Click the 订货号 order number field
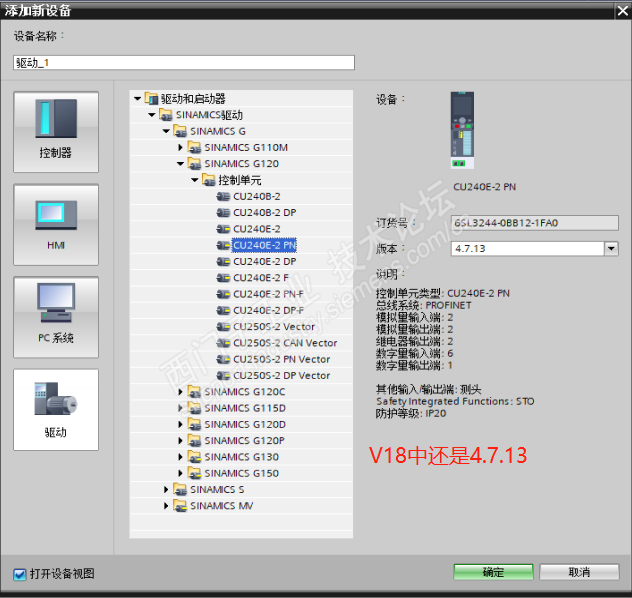This screenshot has height=598, width=632. click(534, 223)
